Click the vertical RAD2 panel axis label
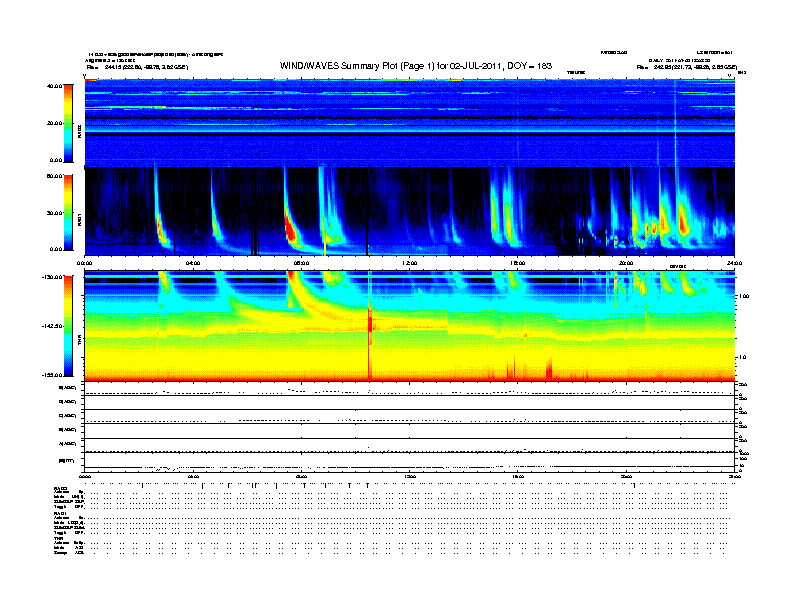Screen dimensions: 792x612 click(x=80, y=131)
